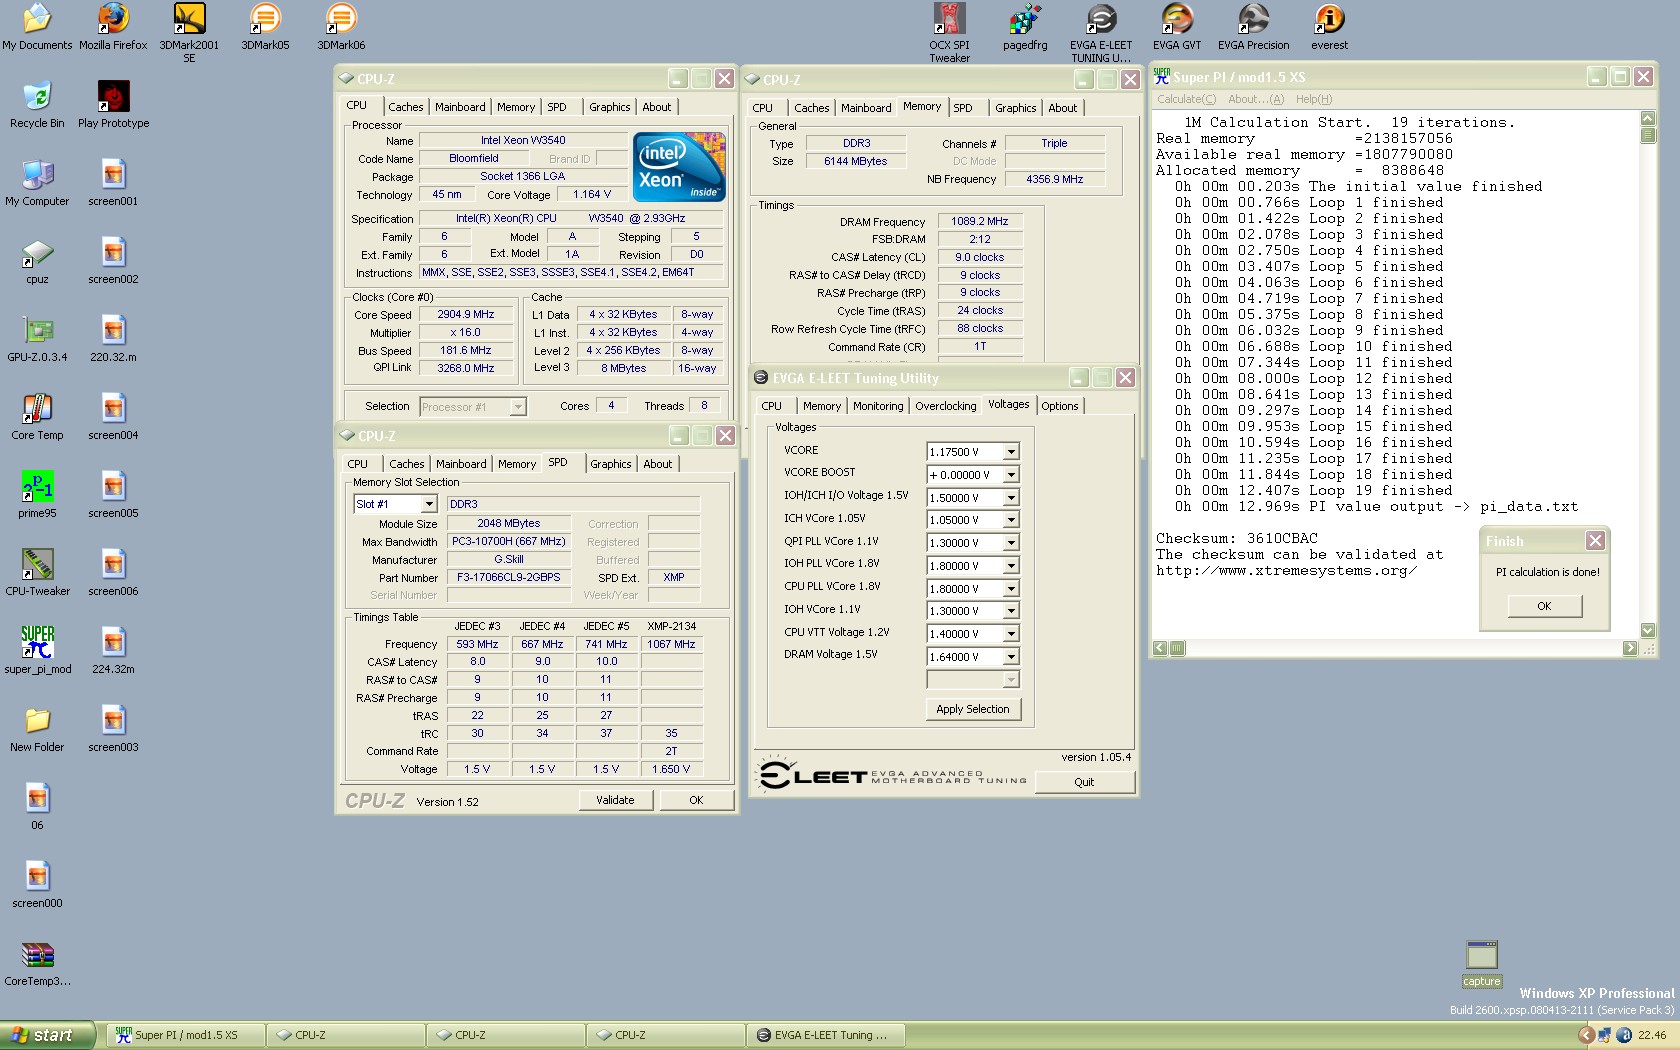Open everest desktop shortcut

tap(1329, 28)
